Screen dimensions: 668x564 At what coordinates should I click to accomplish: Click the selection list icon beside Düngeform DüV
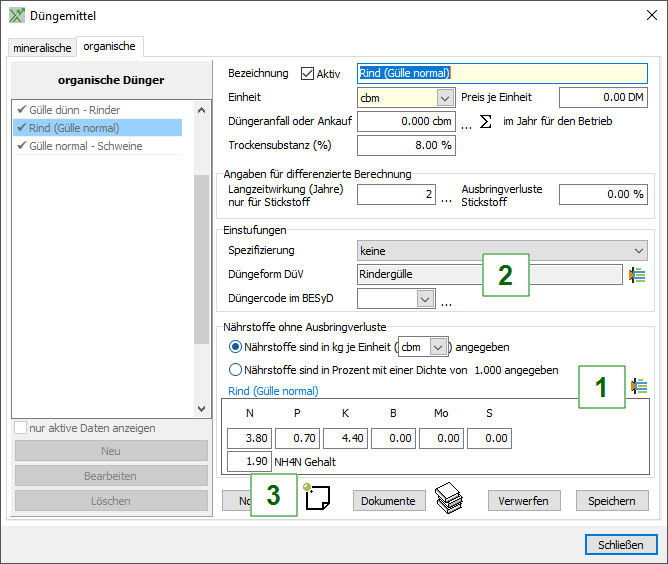[637, 275]
